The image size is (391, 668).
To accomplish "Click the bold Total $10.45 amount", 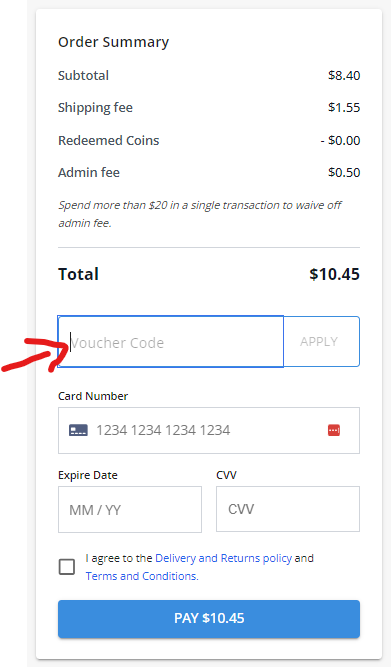I will (x=334, y=274).
